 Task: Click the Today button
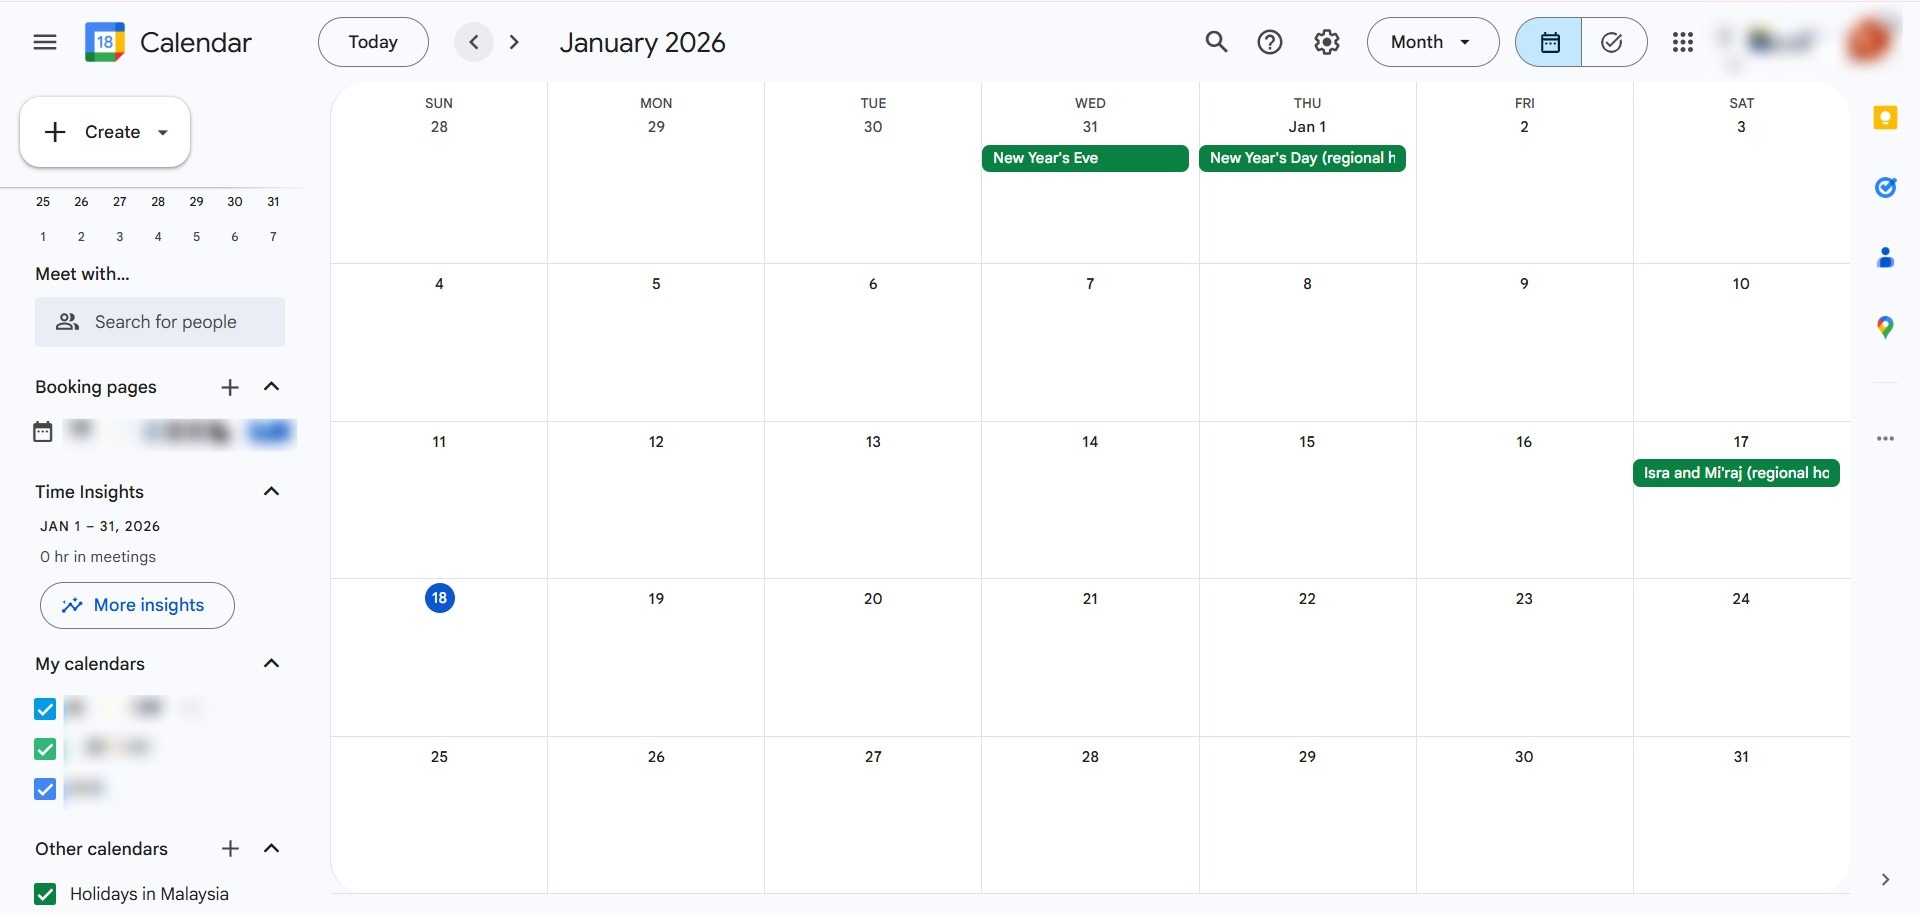pos(373,42)
